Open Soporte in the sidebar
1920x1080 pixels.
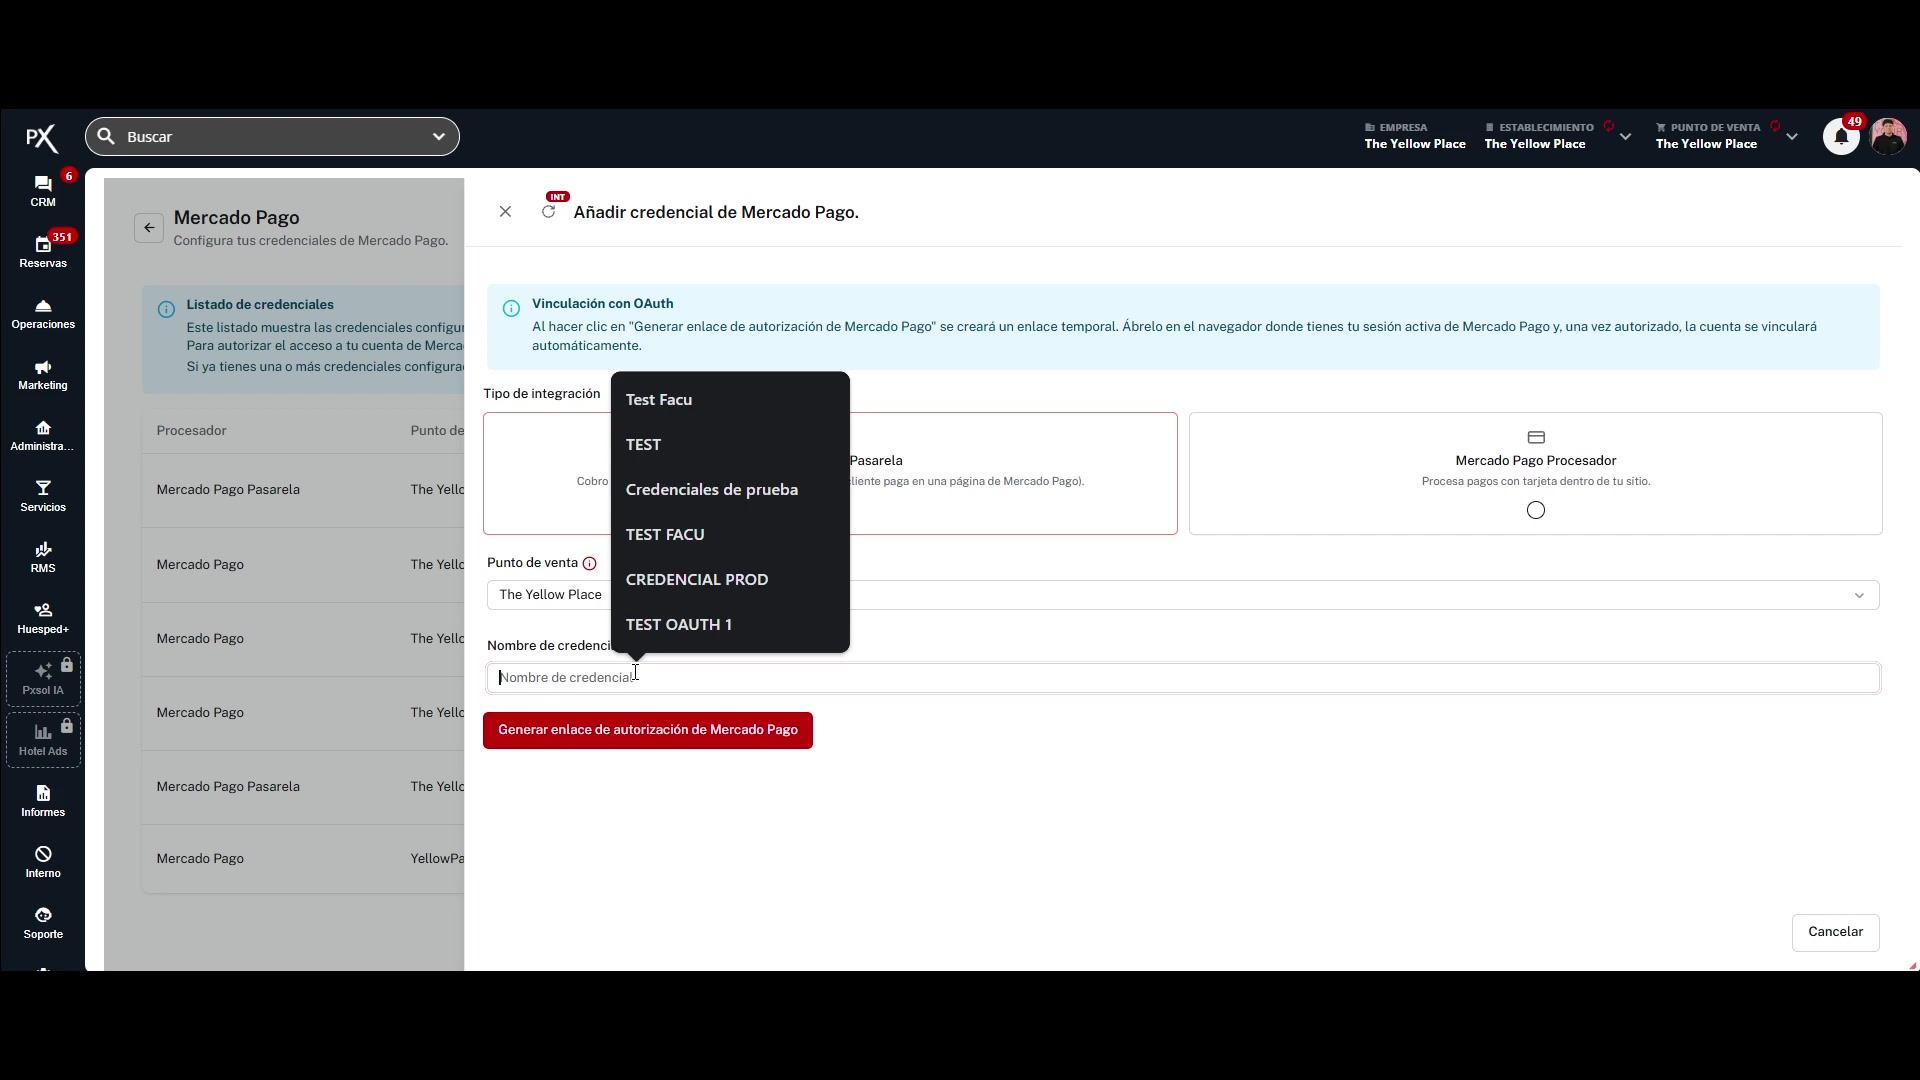43,923
